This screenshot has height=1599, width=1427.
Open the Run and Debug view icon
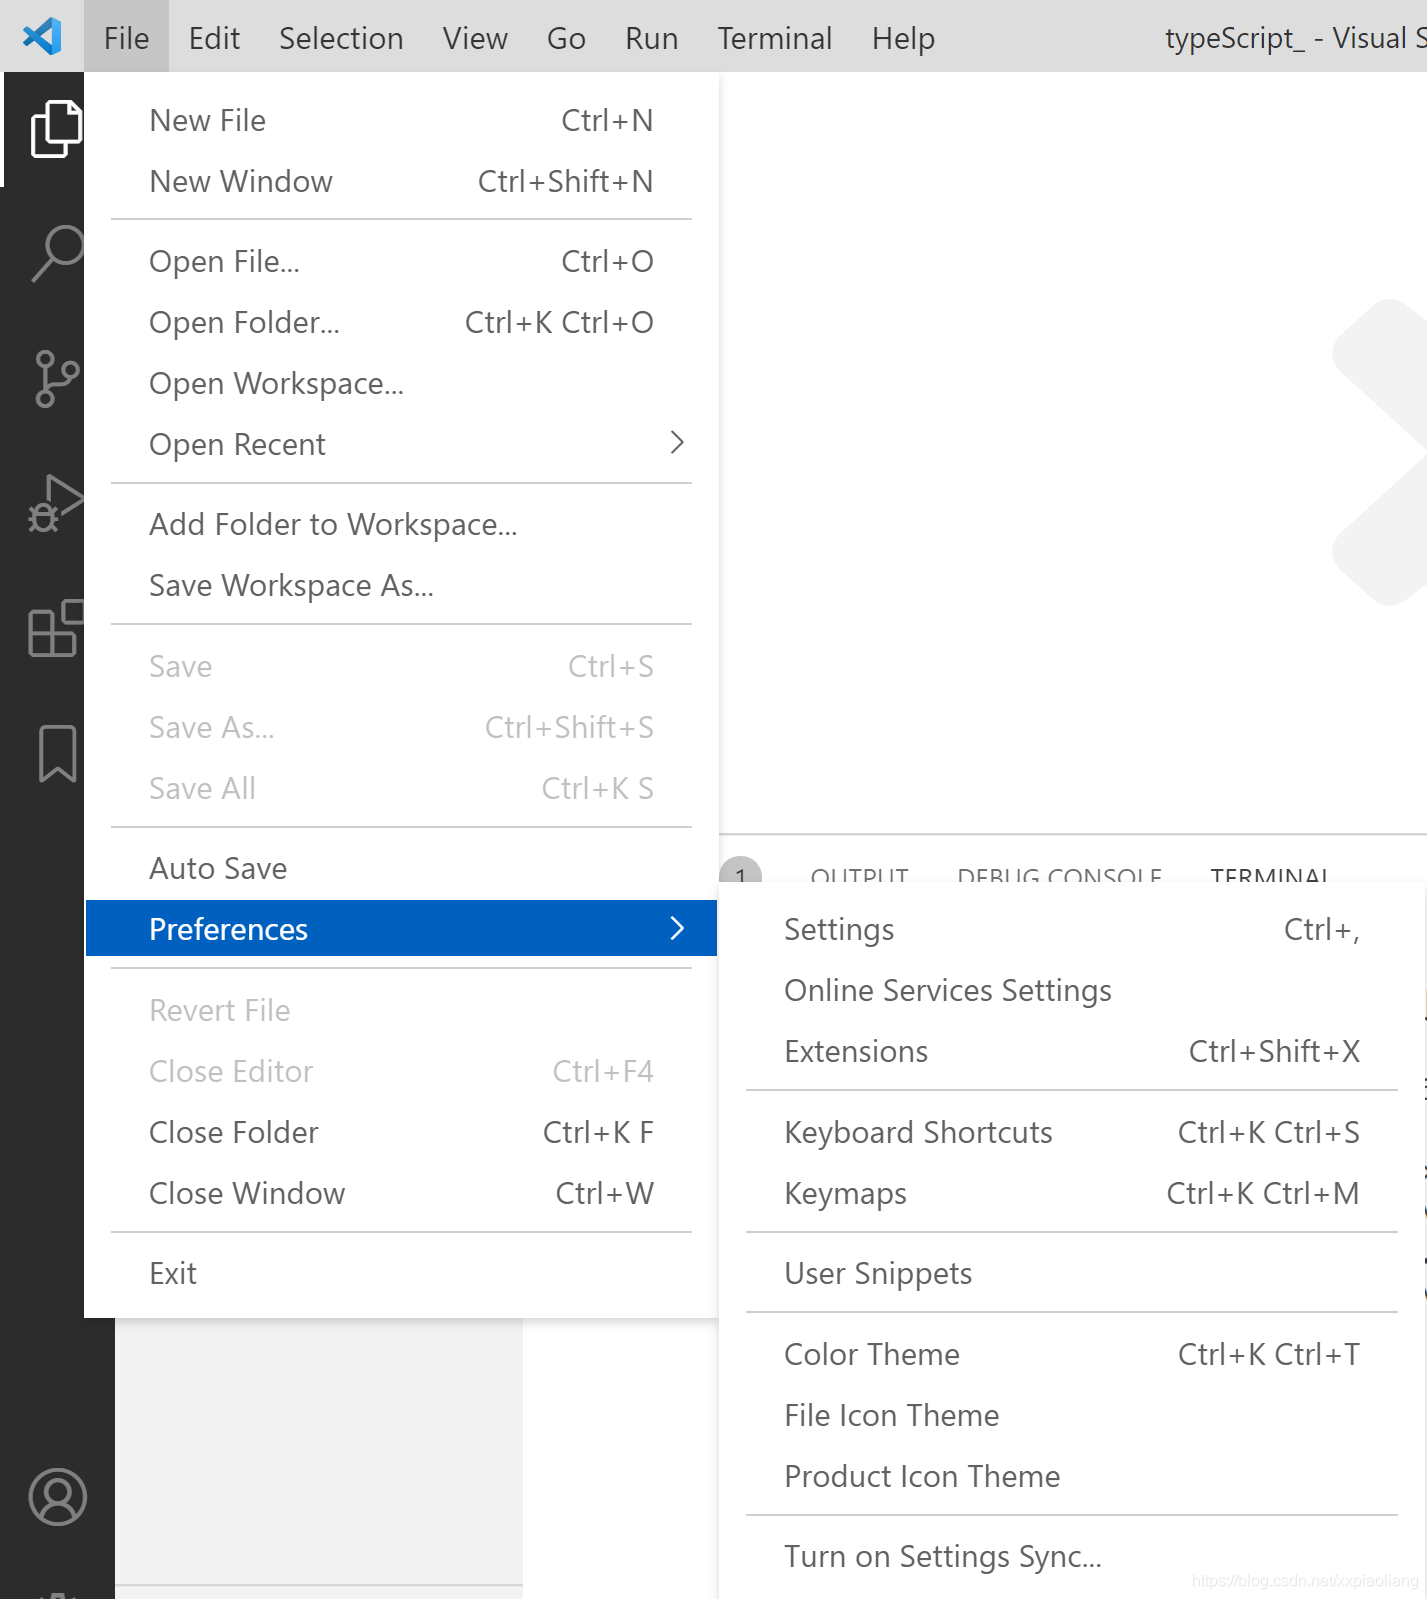[x=55, y=503]
